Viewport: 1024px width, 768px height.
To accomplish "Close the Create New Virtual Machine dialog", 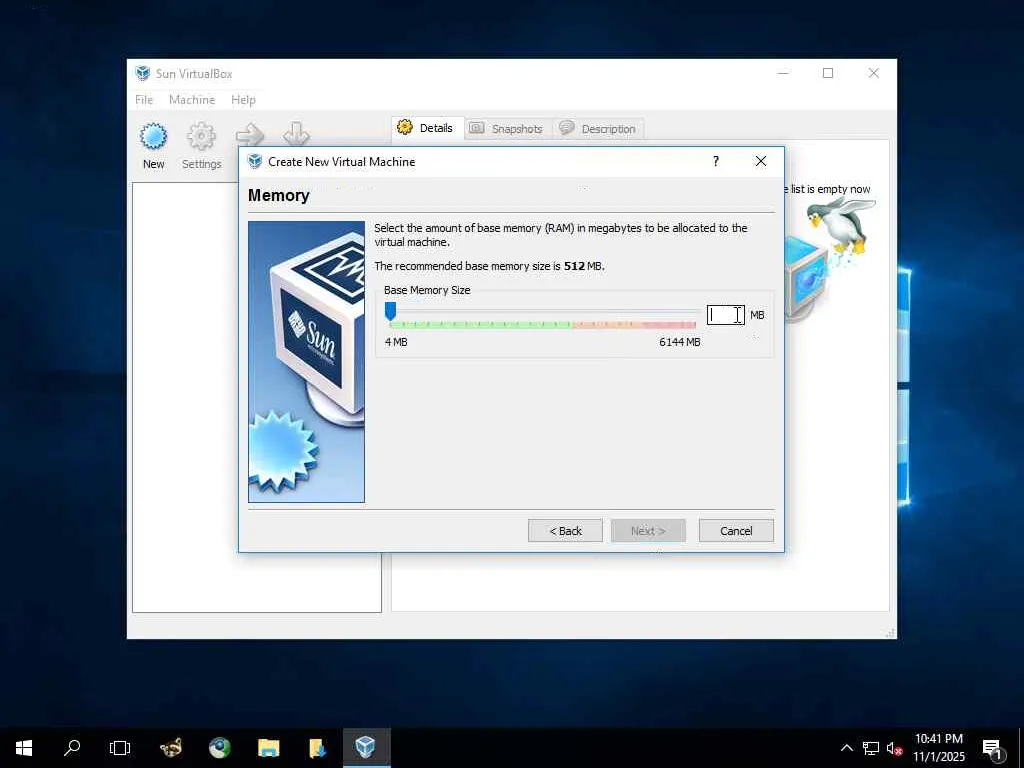I will (761, 161).
